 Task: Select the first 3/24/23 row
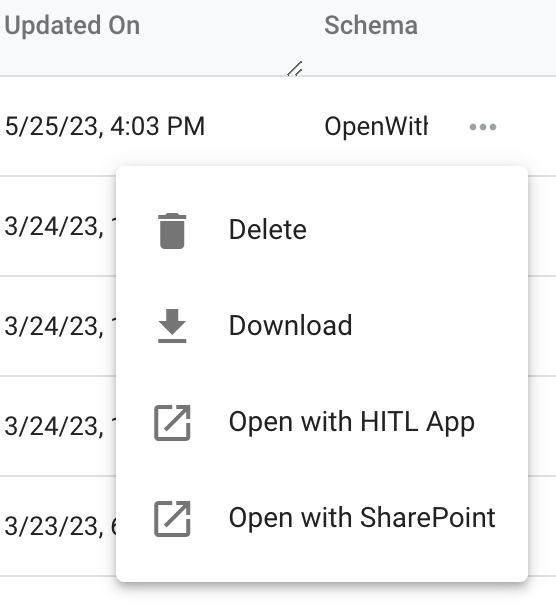click(x=58, y=226)
